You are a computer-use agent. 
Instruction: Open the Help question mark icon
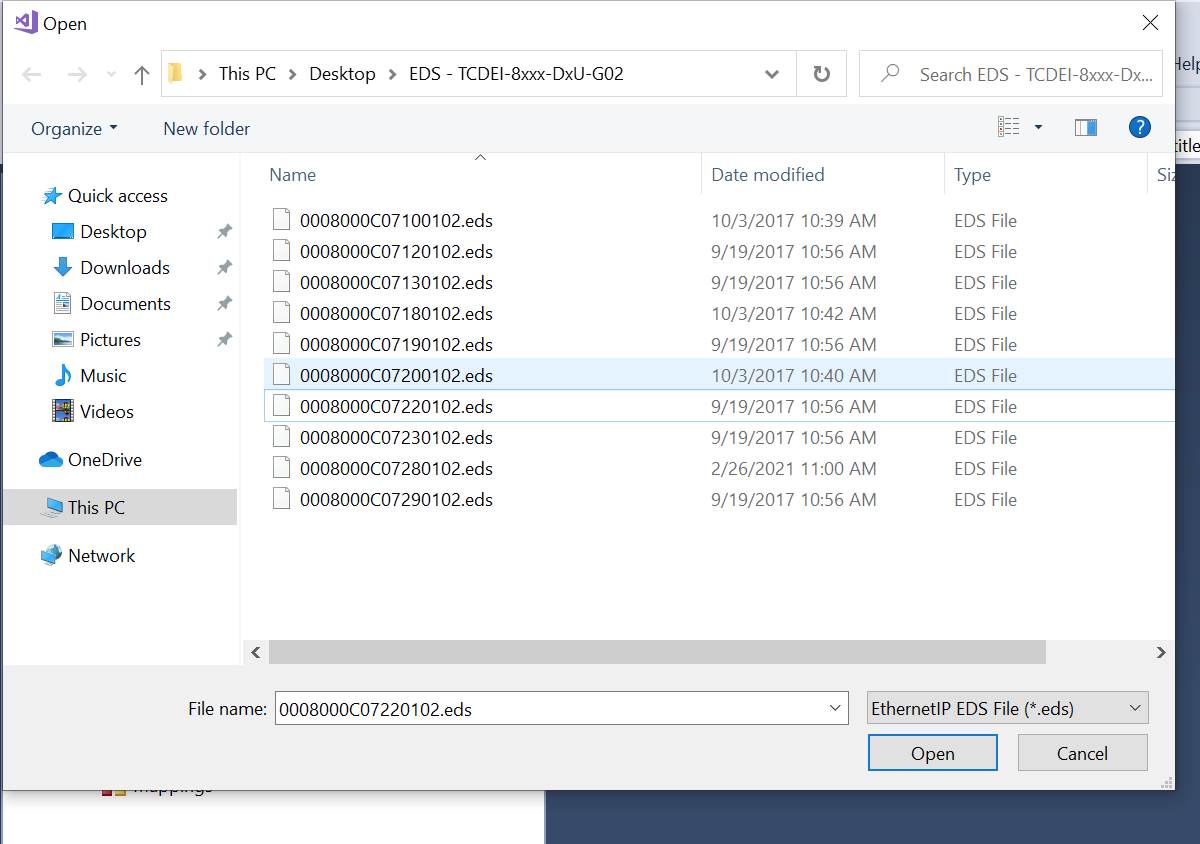(x=1139, y=127)
